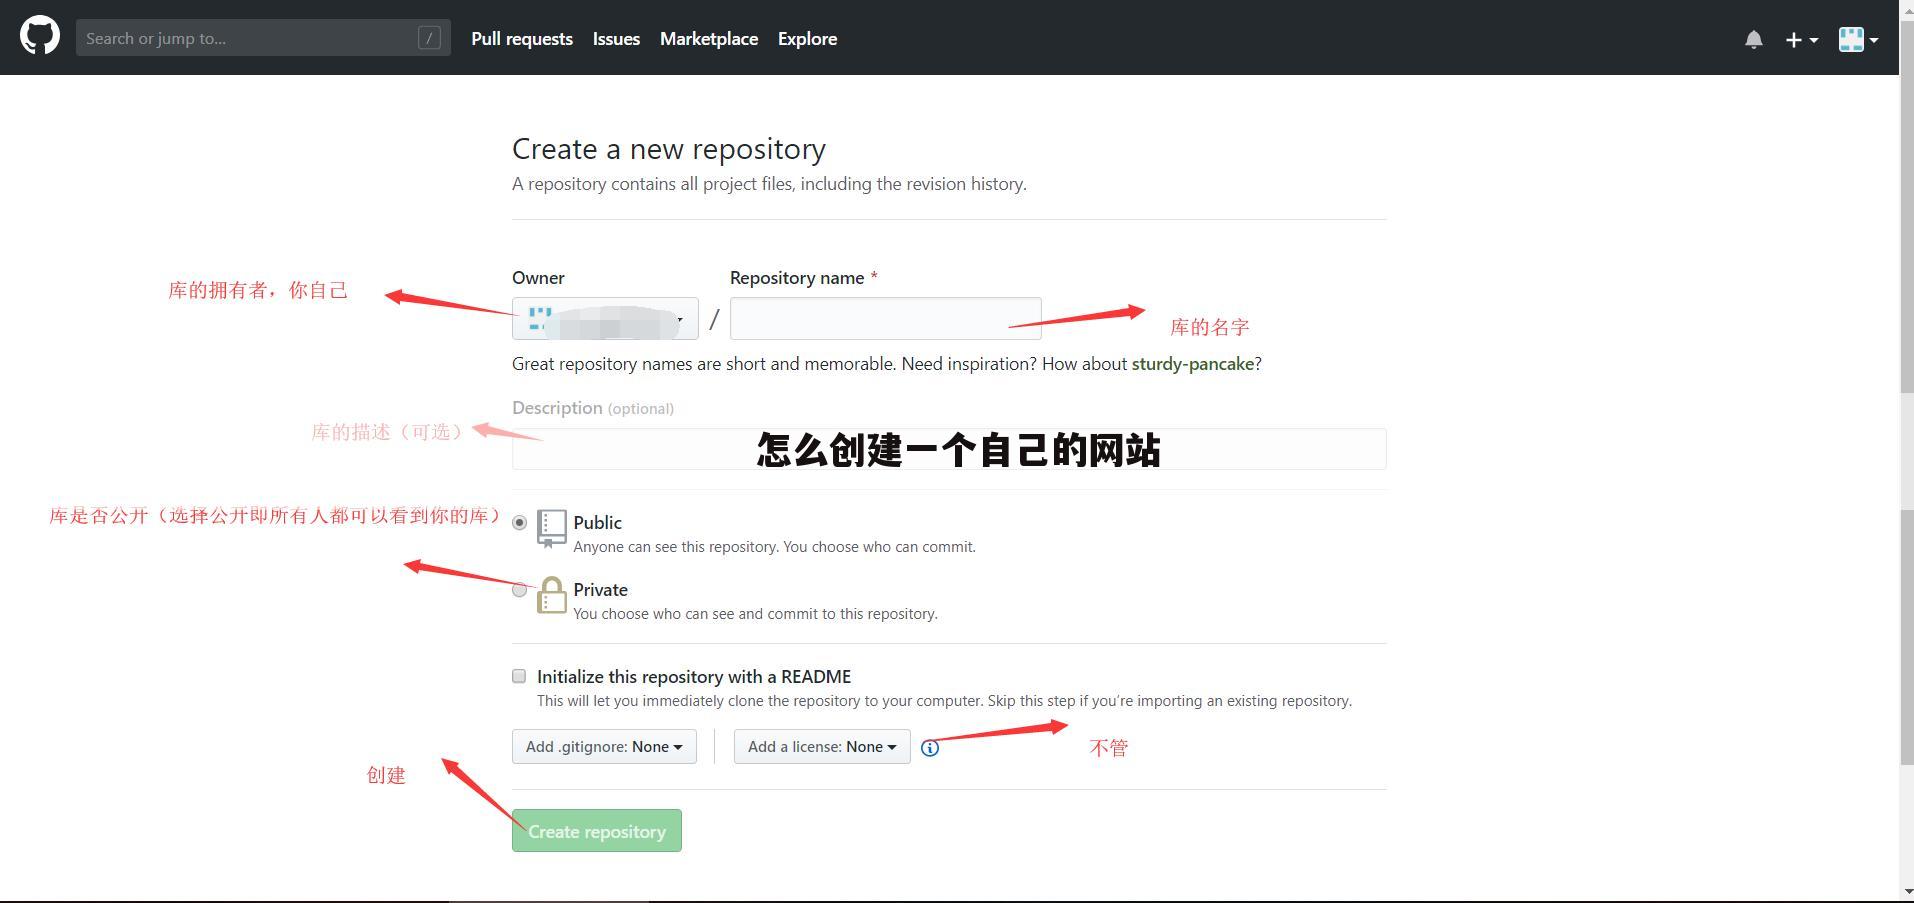Open the Issues page
The image size is (1914, 903).
click(x=616, y=39)
